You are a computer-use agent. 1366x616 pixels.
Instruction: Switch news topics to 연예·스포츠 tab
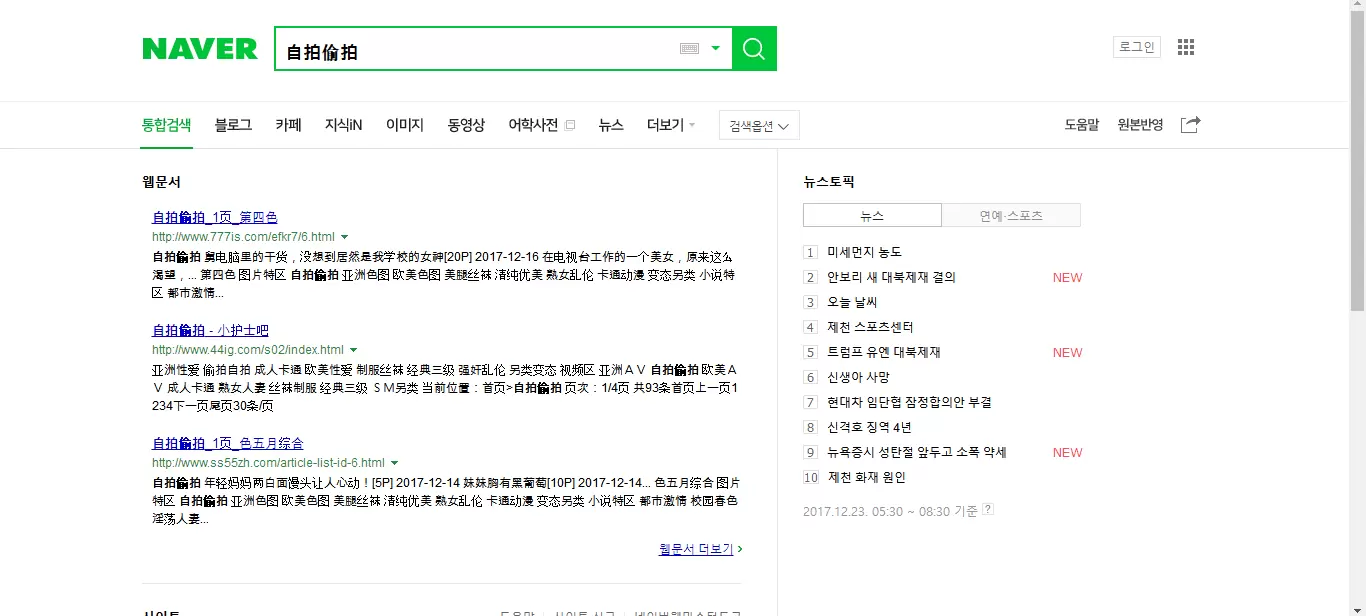pos(1011,215)
